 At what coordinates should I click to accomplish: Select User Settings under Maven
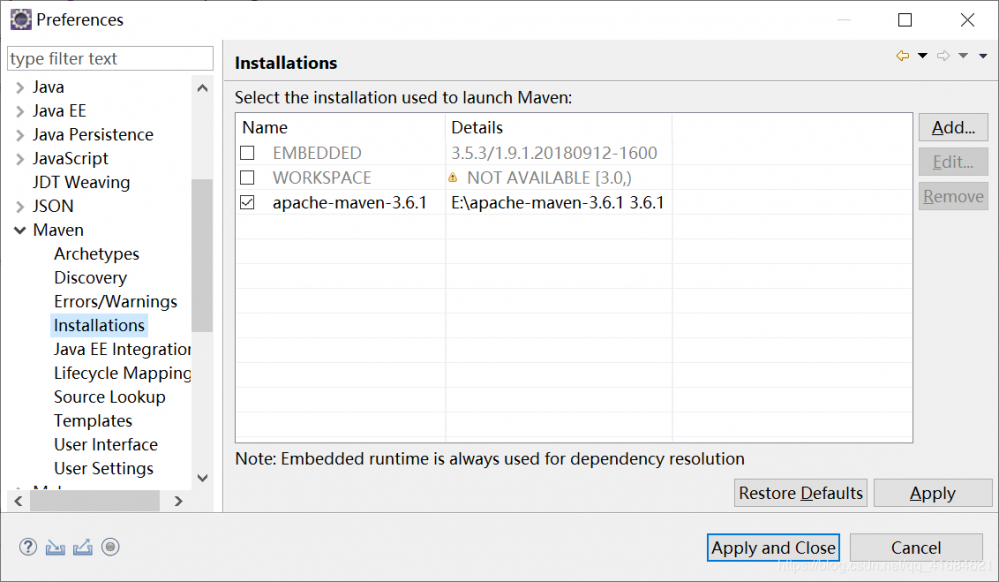103,468
